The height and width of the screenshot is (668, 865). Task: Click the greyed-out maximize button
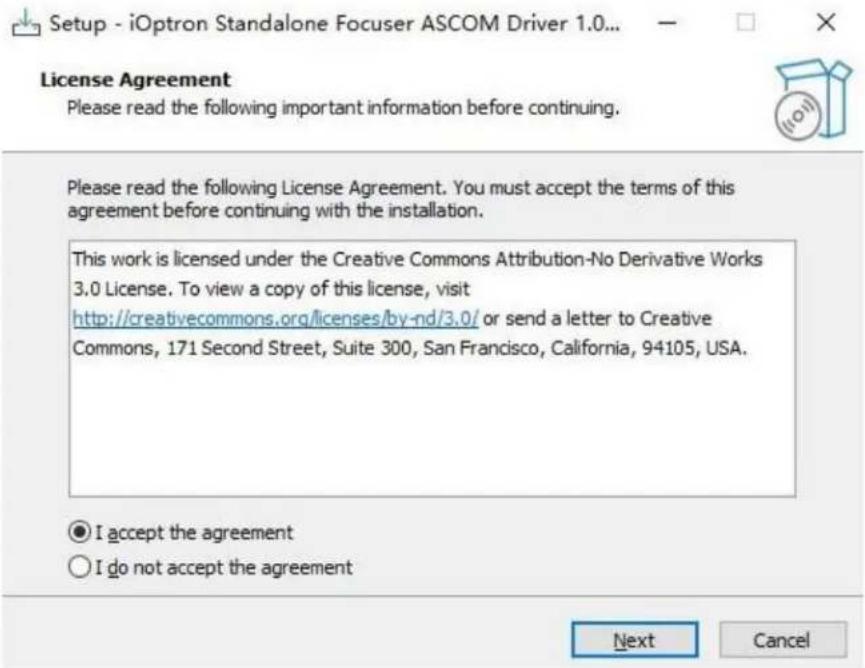pyautogui.click(x=746, y=23)
